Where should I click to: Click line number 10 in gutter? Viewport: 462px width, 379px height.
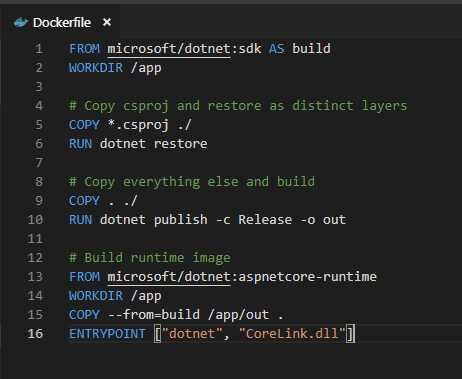point(35,220)
